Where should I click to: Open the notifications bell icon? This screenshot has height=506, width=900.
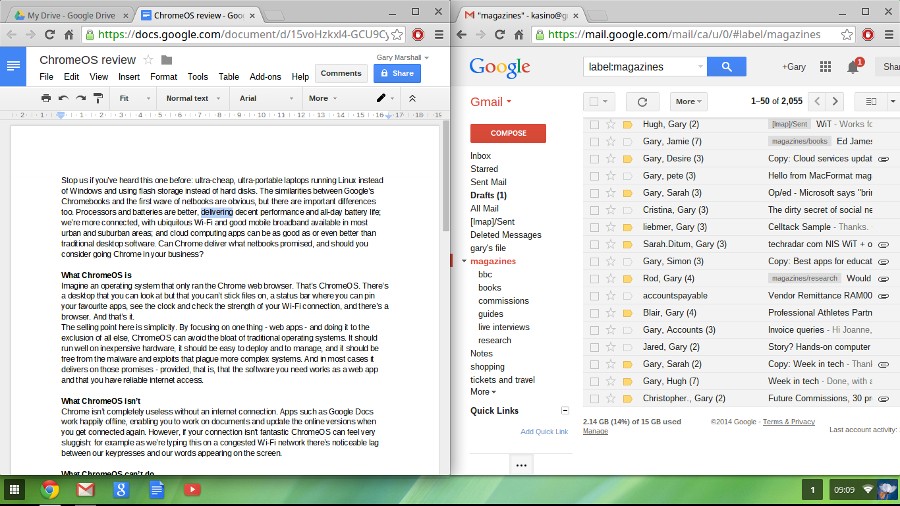[x=853, y=67]
